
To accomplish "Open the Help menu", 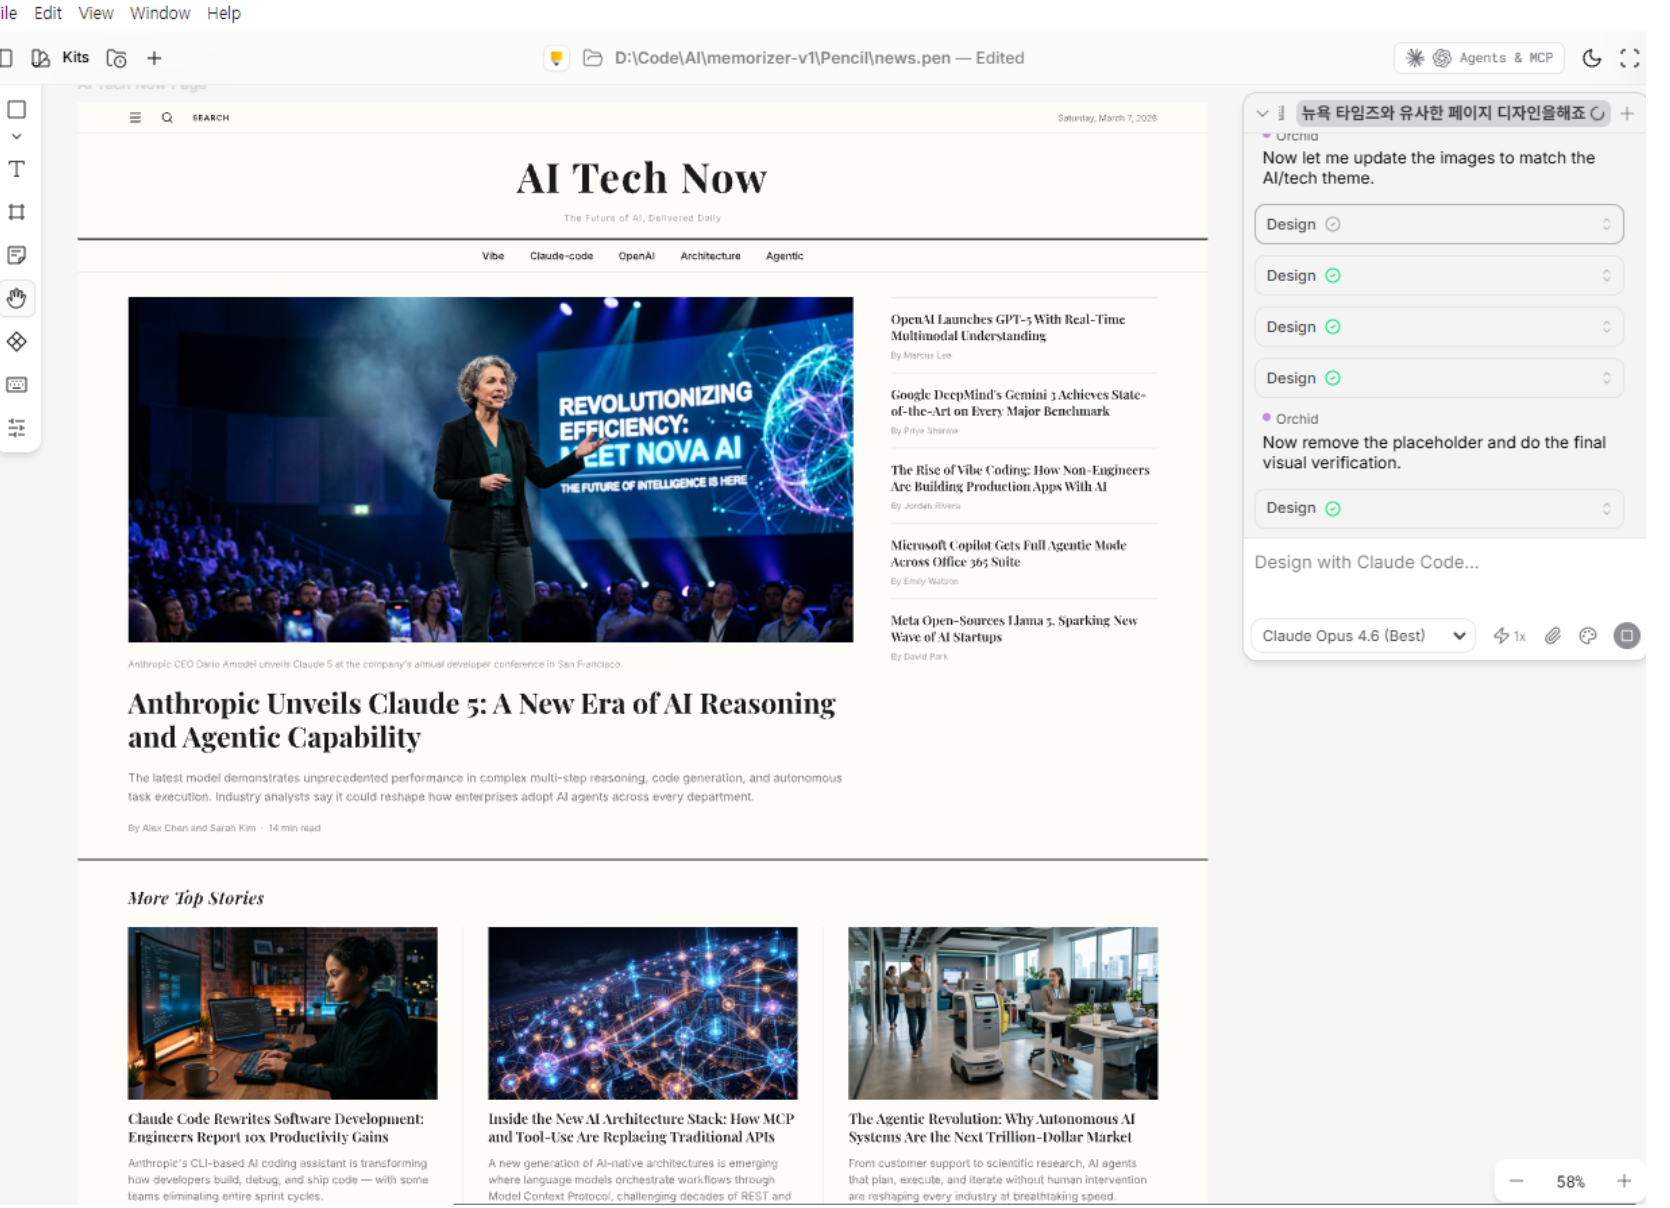I will point(224,13).
